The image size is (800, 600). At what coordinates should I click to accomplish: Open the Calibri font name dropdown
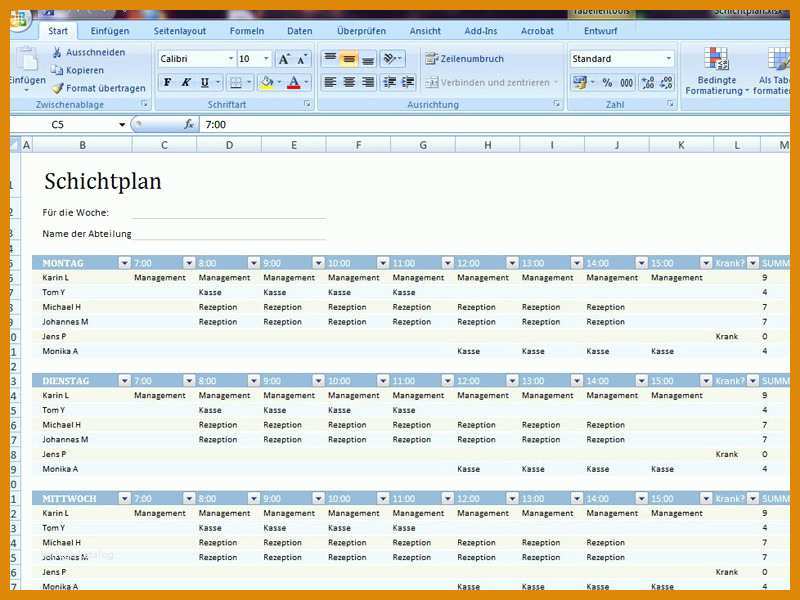[231, 59]
